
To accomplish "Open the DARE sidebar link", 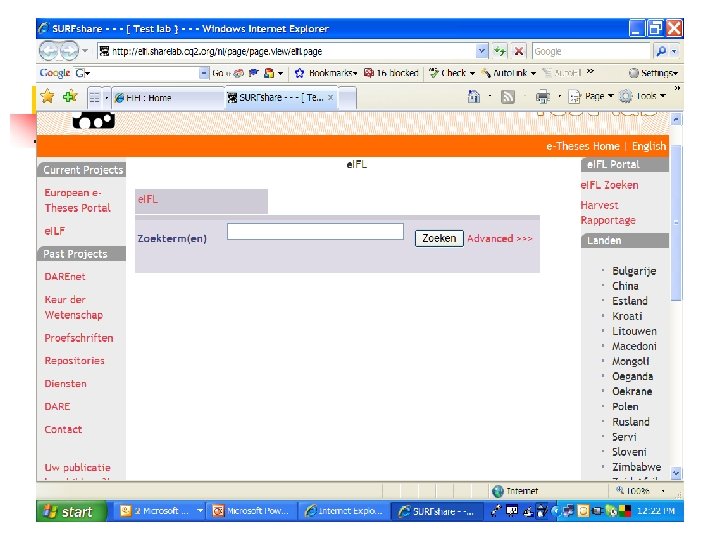I will (x=57, y=406).
